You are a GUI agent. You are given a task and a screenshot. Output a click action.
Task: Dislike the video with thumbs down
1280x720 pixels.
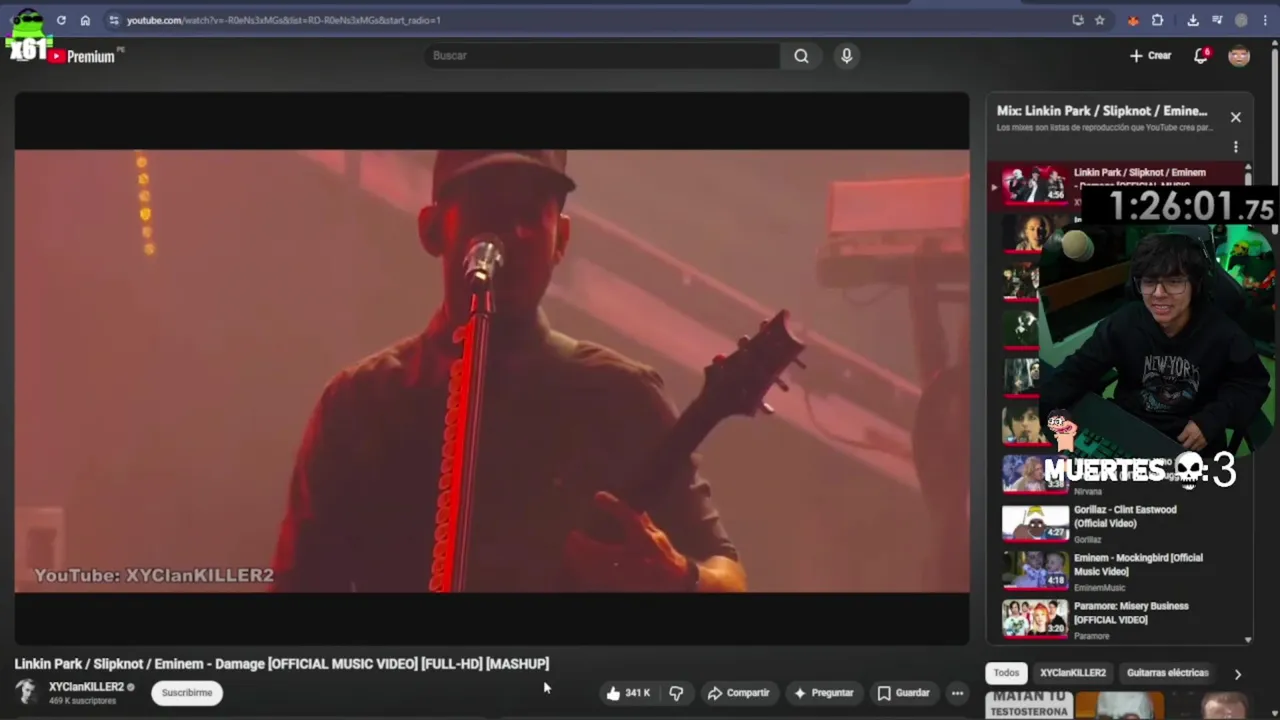pos(677,692)
